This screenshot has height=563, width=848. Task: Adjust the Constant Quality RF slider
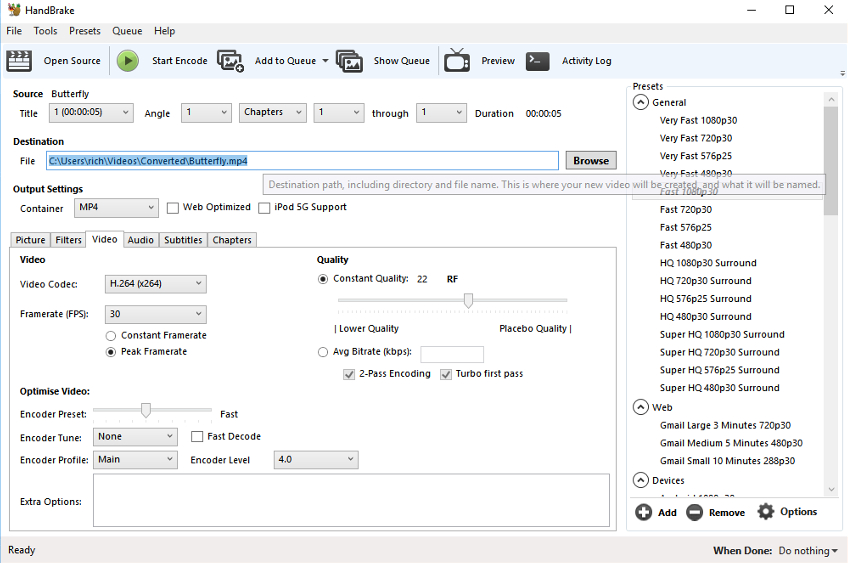coord(468,300)
